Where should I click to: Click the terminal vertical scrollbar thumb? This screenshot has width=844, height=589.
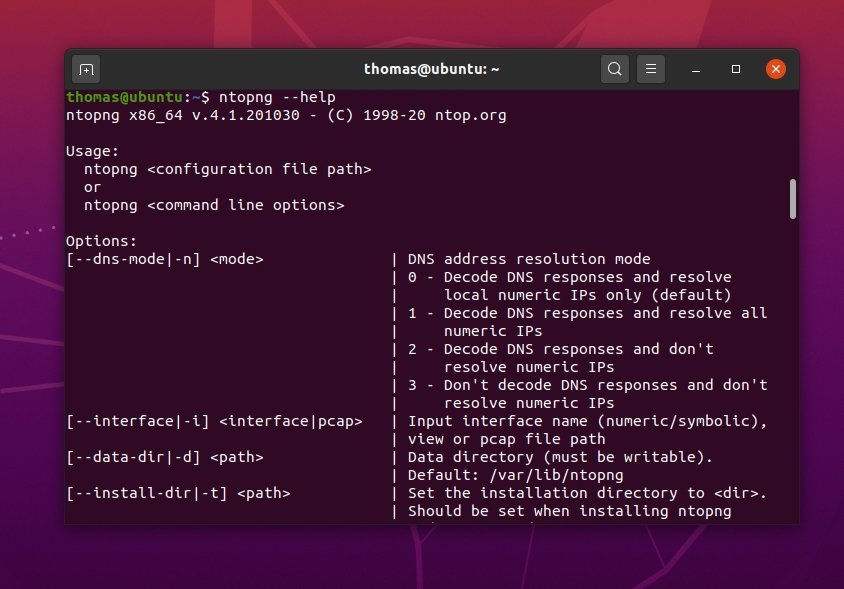pos(792,199)
